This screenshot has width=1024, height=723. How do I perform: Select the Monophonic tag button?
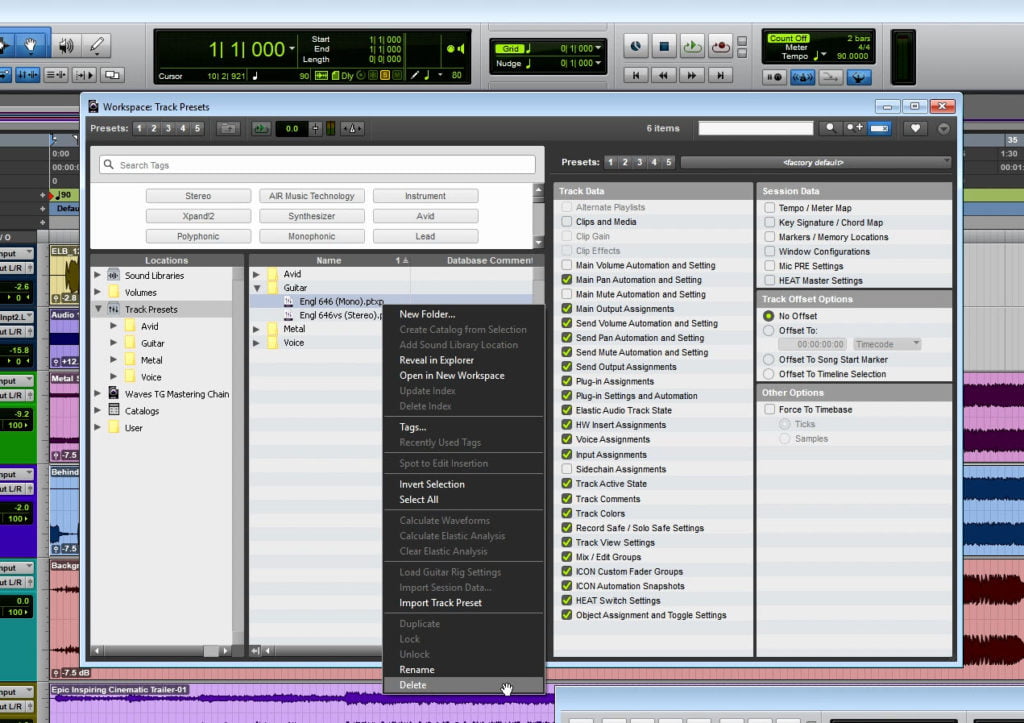coord(312,236)
